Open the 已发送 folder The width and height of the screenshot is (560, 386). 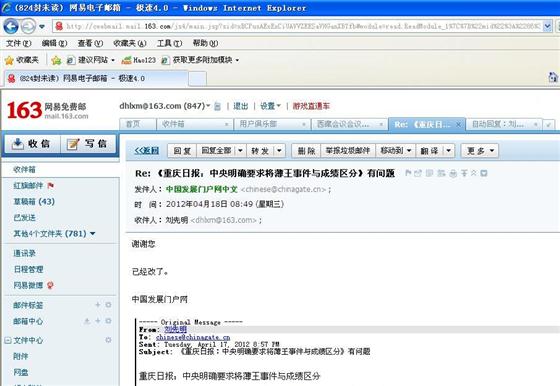(24, 217)
